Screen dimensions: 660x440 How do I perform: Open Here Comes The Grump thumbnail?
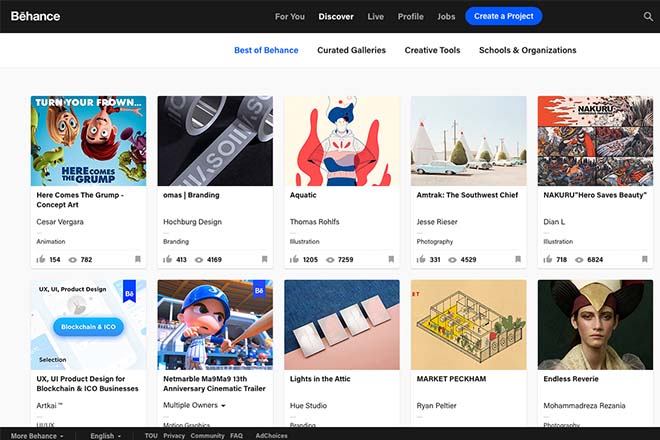pos(88,141)
